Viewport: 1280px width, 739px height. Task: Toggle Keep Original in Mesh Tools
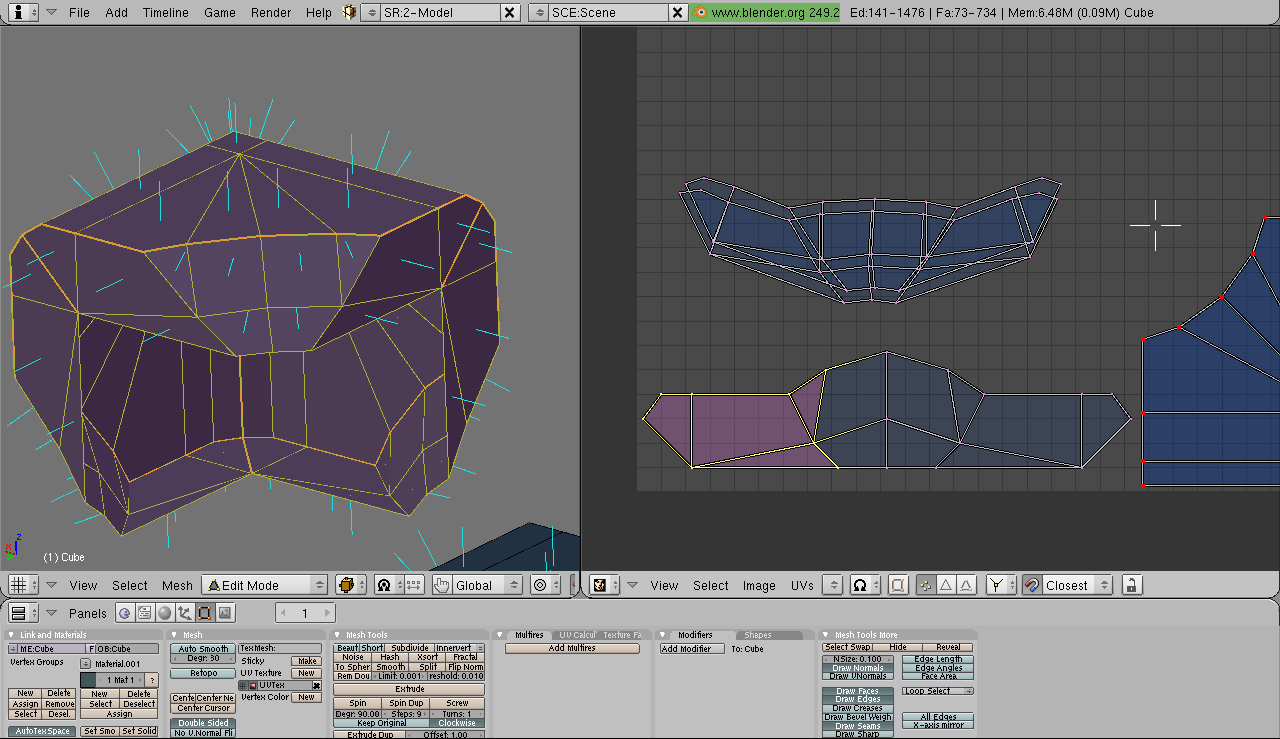[381, 723]
